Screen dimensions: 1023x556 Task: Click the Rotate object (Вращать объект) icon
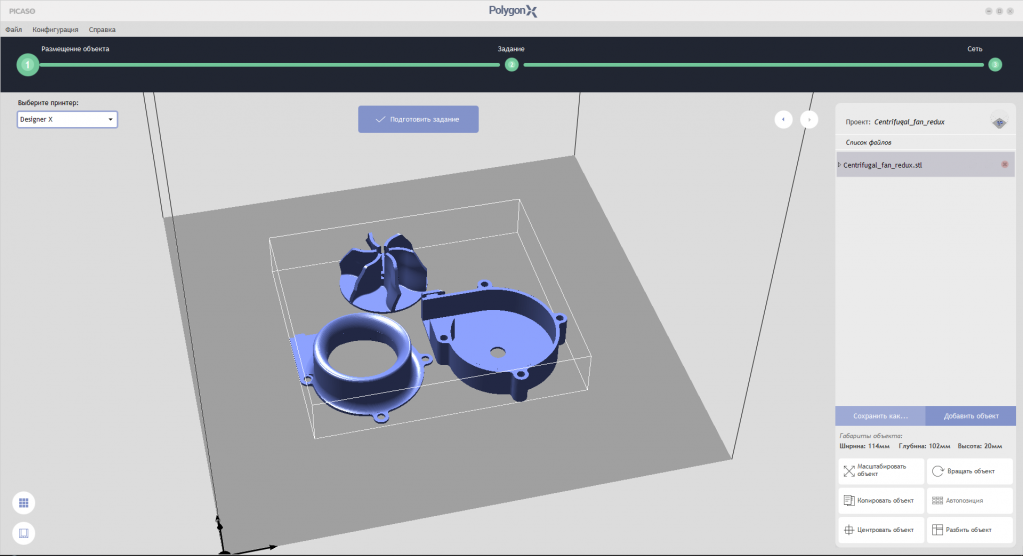pyautogui.click(x=937, y=471)
